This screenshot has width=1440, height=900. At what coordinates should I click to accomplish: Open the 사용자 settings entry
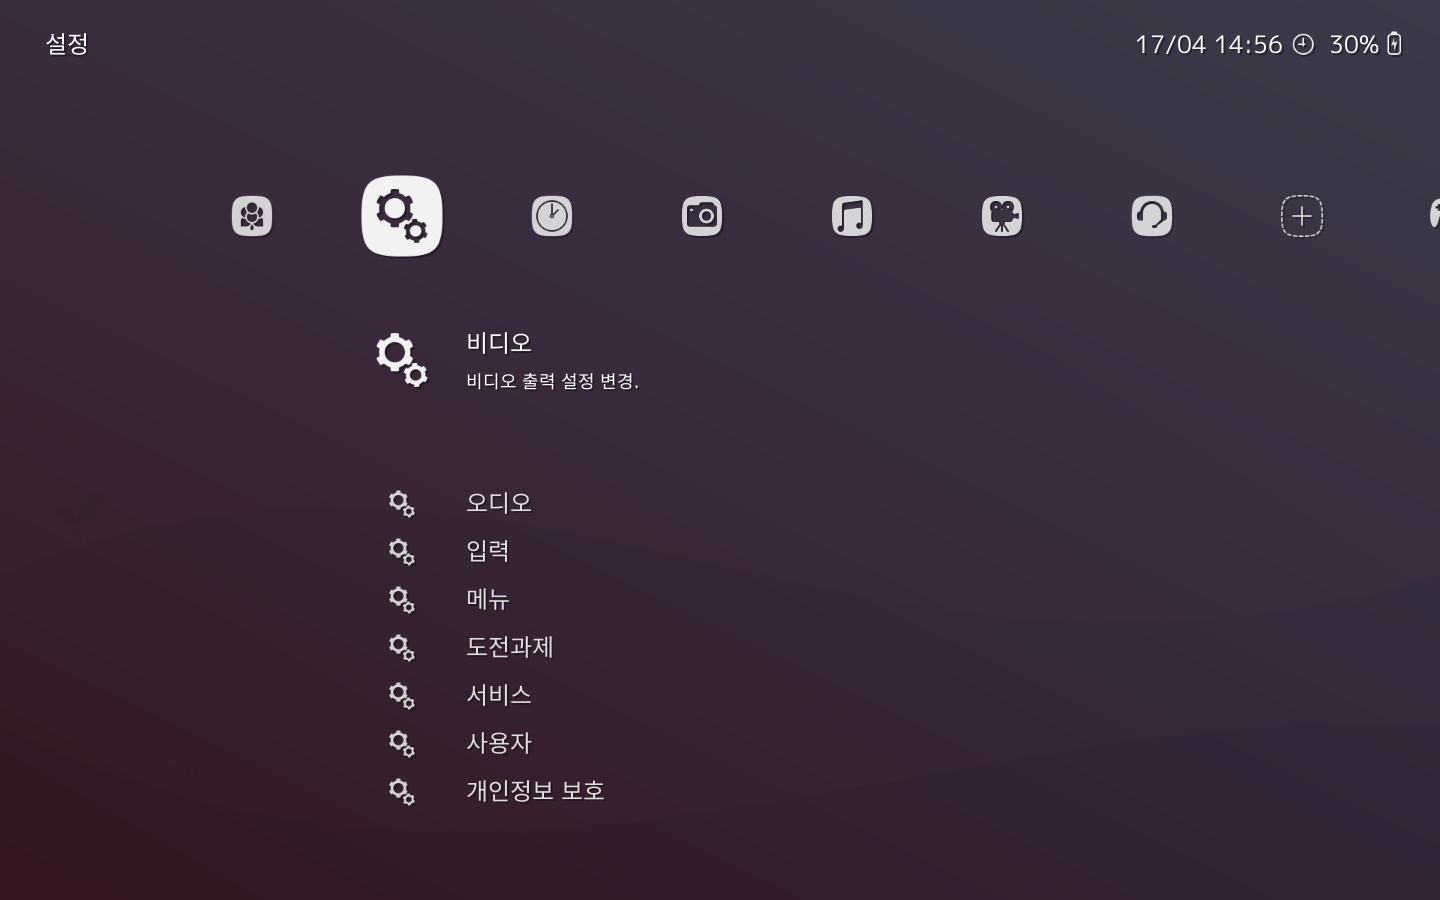tap(499, 743)
